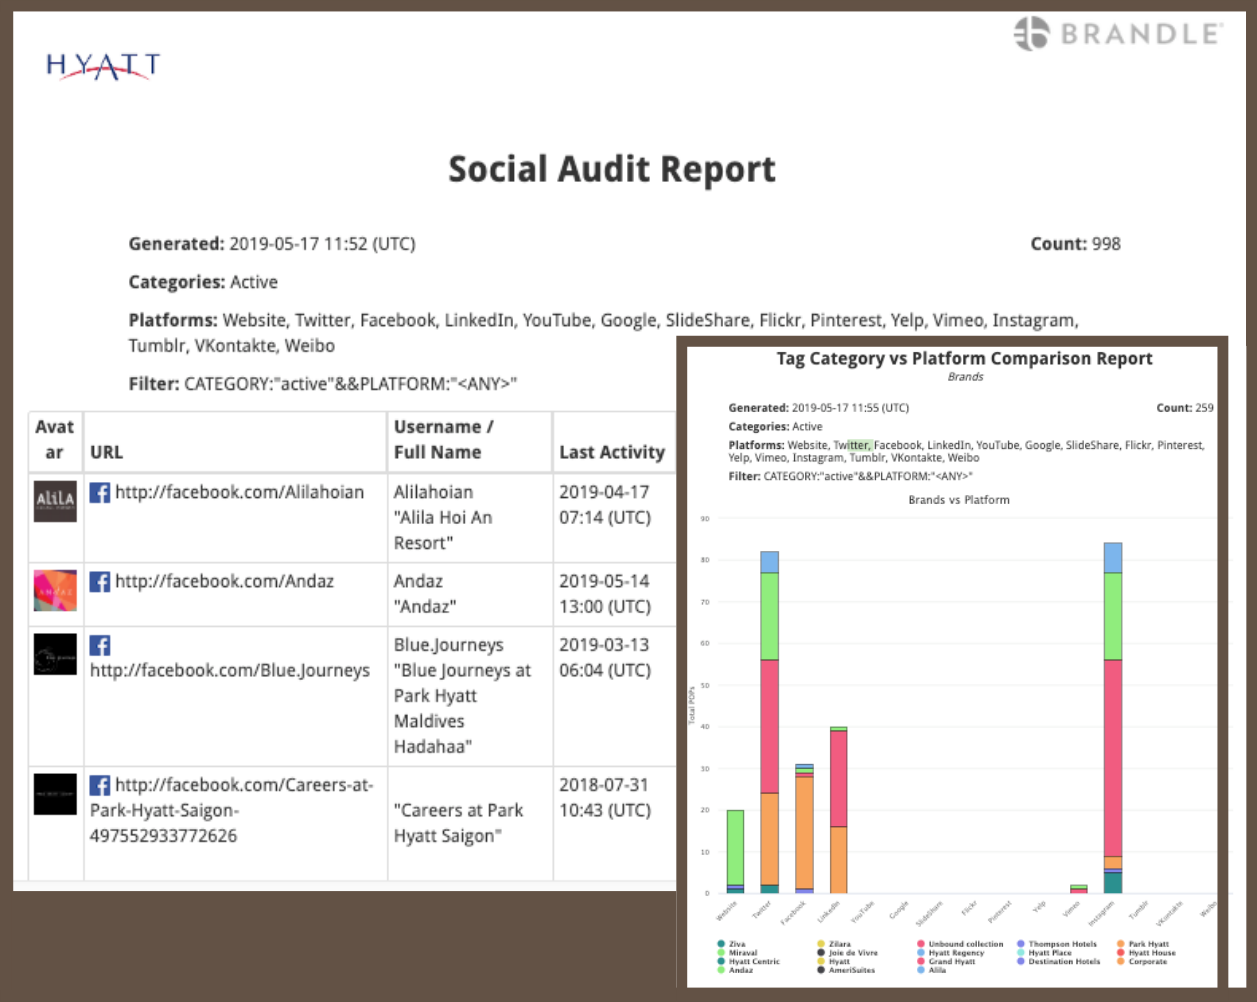
Task: Toggle the Destination Hotels legend entry
Action: click(1058, 962)
